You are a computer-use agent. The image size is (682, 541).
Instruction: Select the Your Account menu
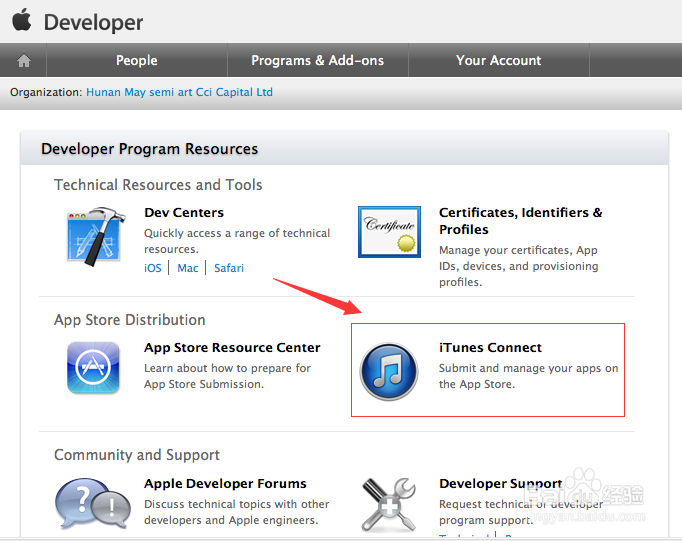(498, 60)
